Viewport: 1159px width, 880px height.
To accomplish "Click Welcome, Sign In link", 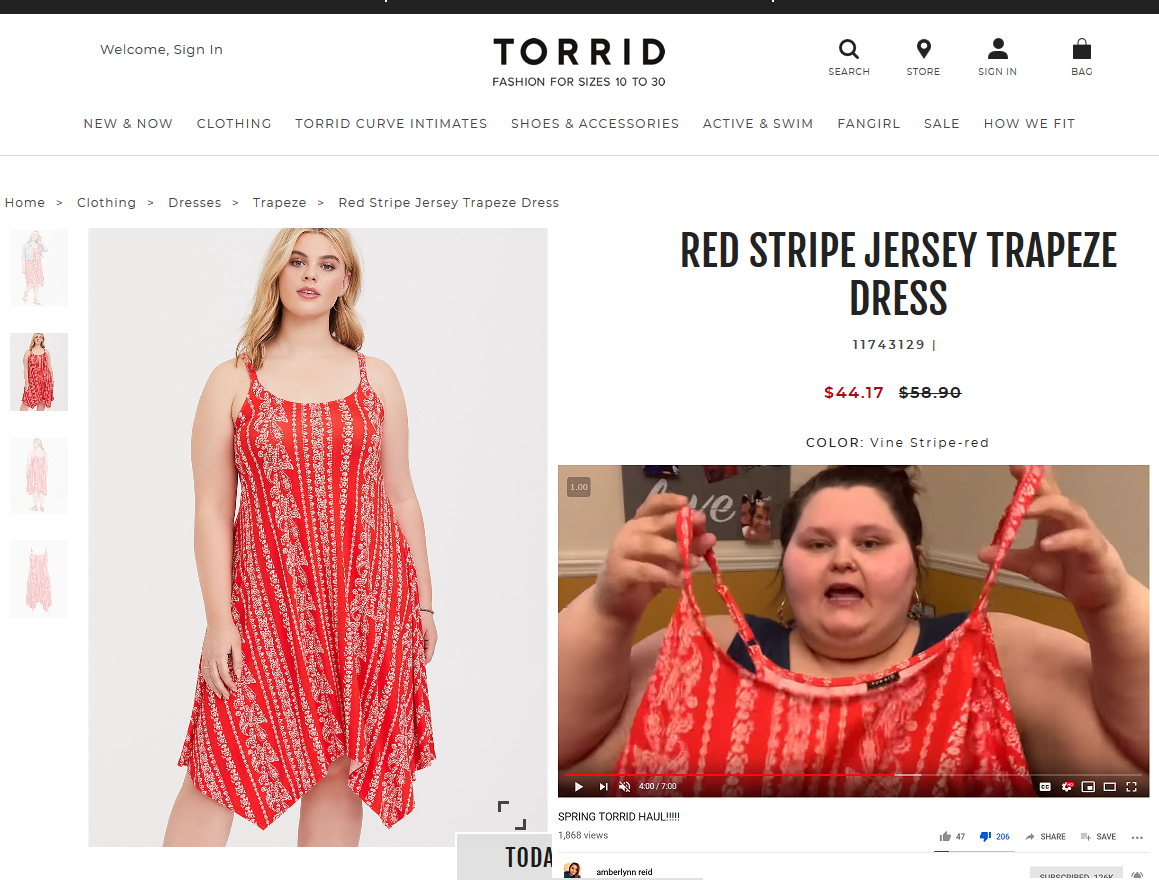I will [161, 50].
